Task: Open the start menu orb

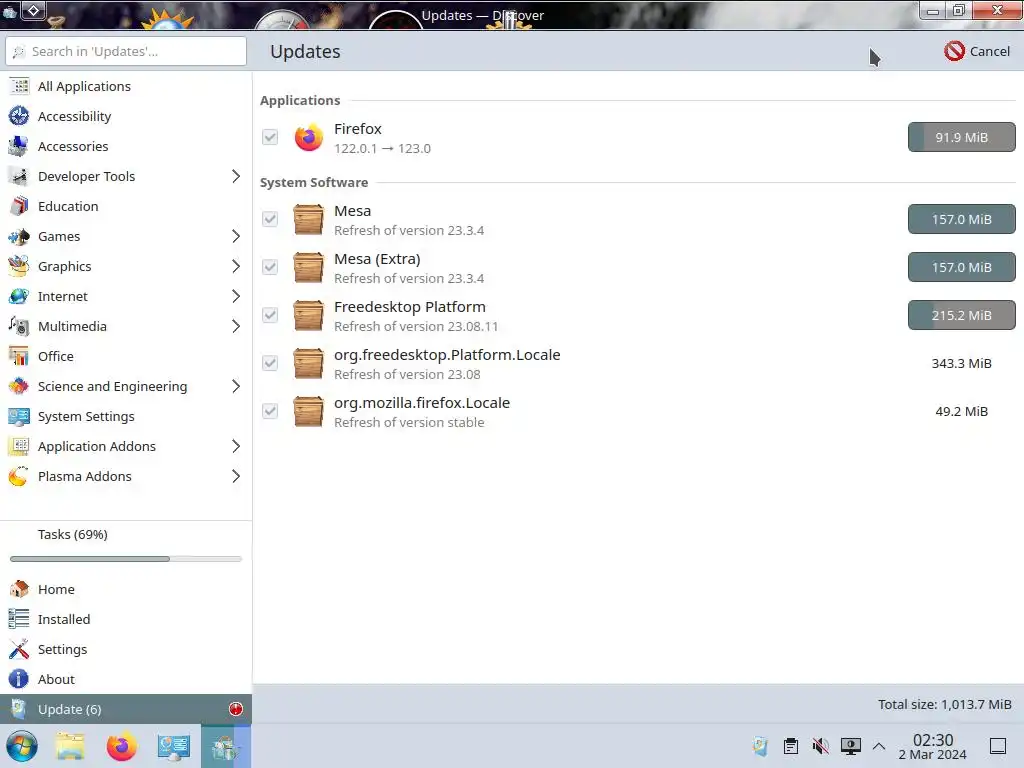Action: tap(22, 746)
